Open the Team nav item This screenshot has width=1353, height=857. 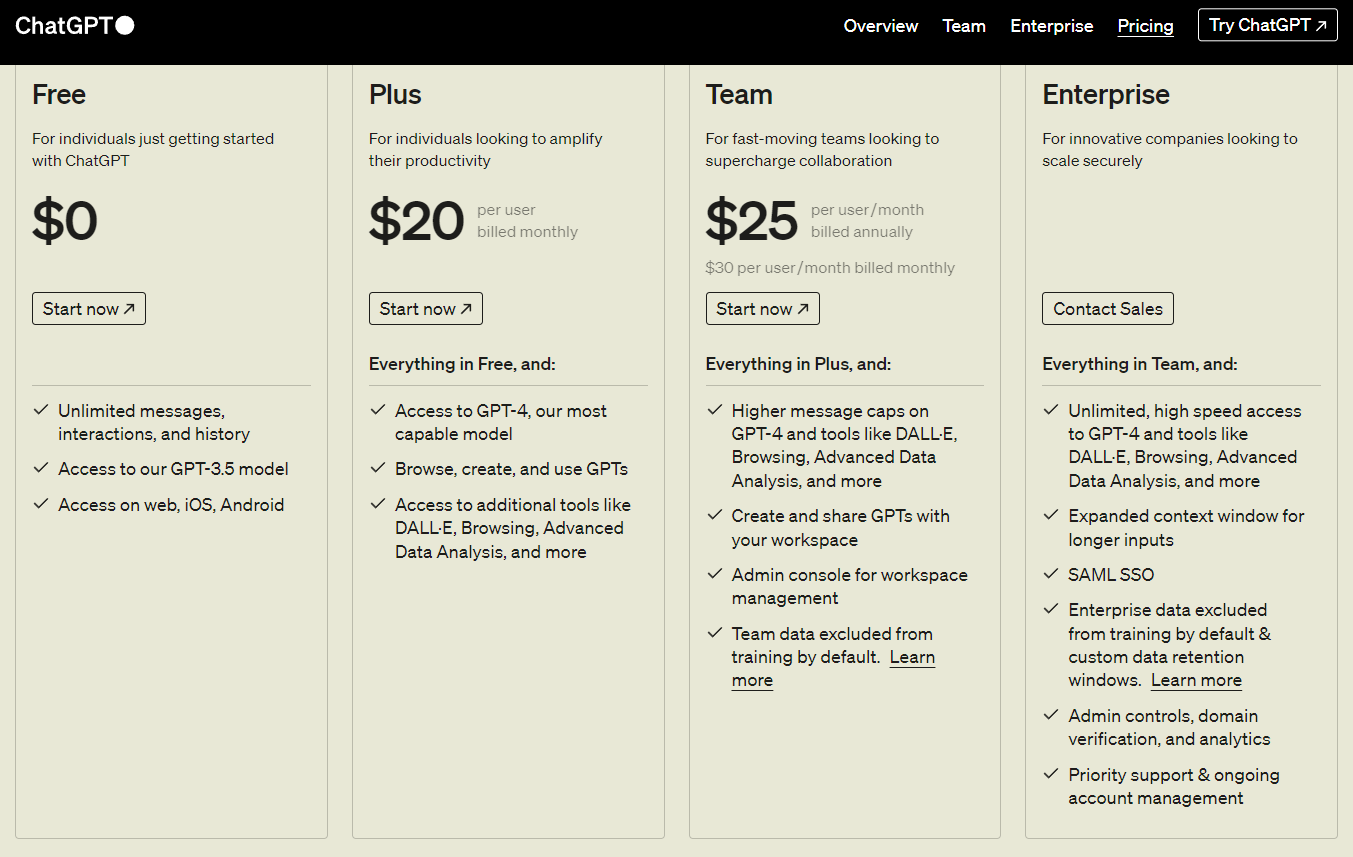[x=964, y=26]
